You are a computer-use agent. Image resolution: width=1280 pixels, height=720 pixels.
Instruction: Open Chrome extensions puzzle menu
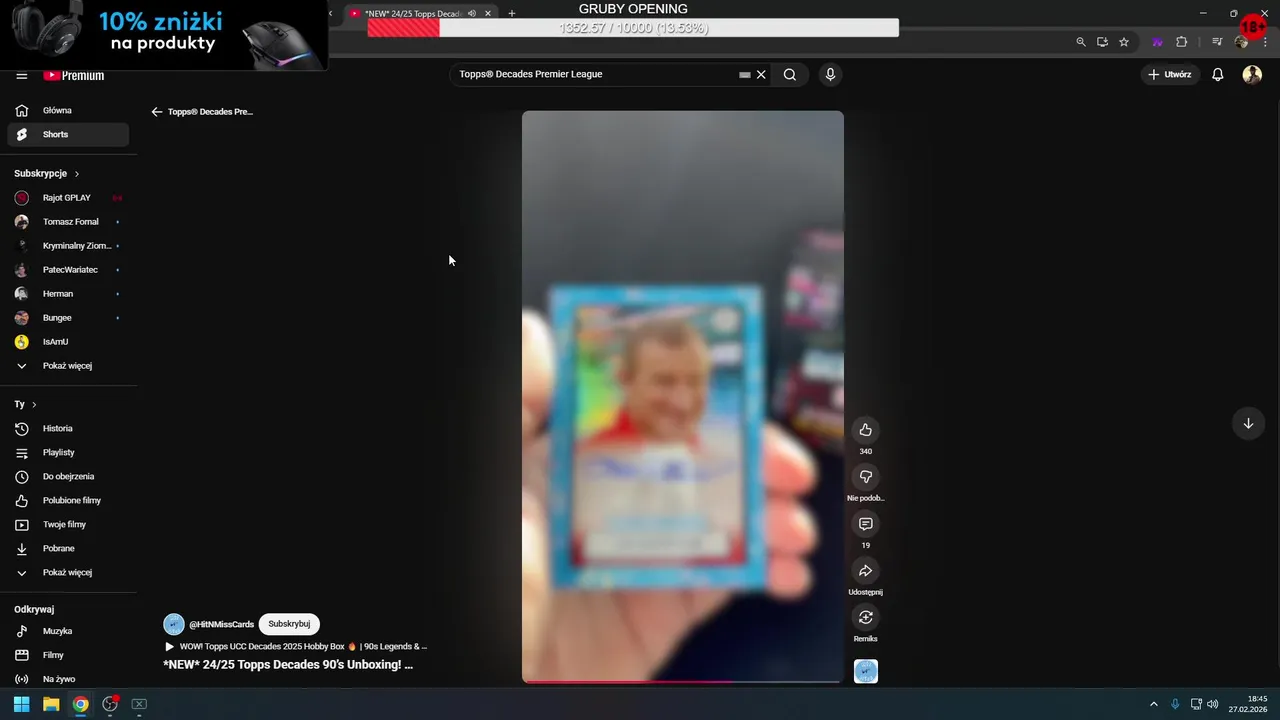coord(1182,42)
